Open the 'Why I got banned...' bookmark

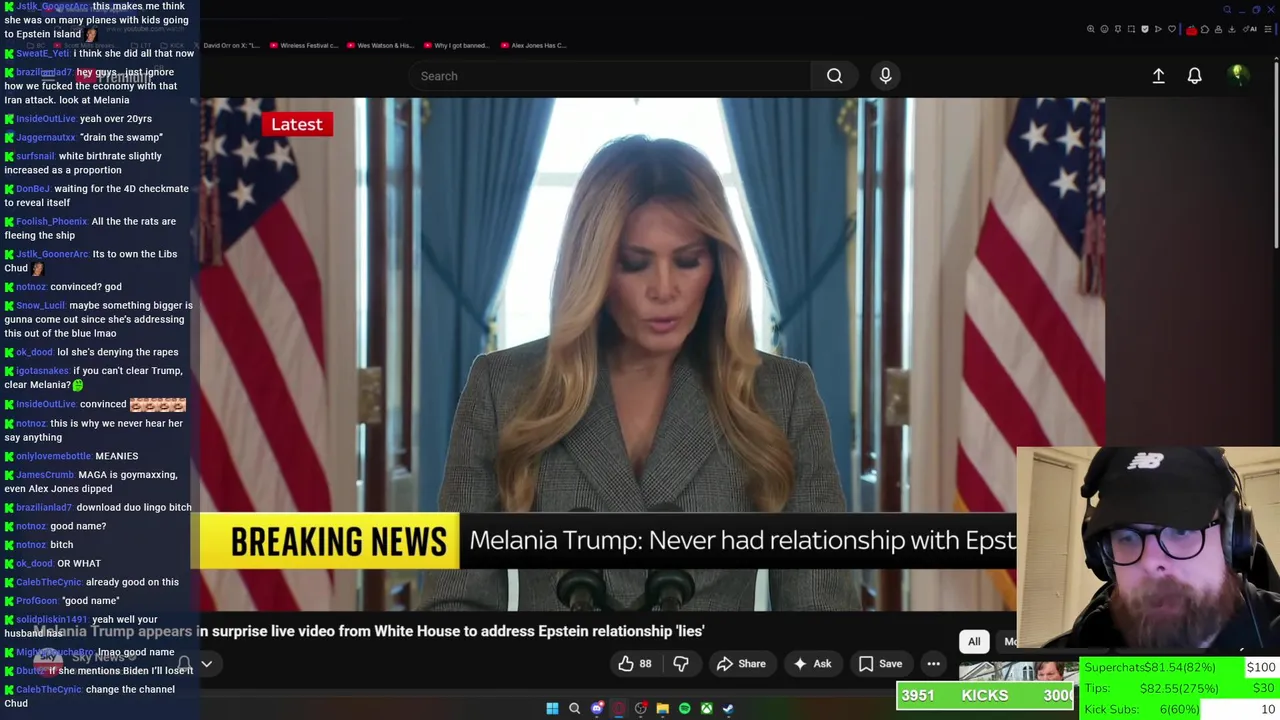455,45
